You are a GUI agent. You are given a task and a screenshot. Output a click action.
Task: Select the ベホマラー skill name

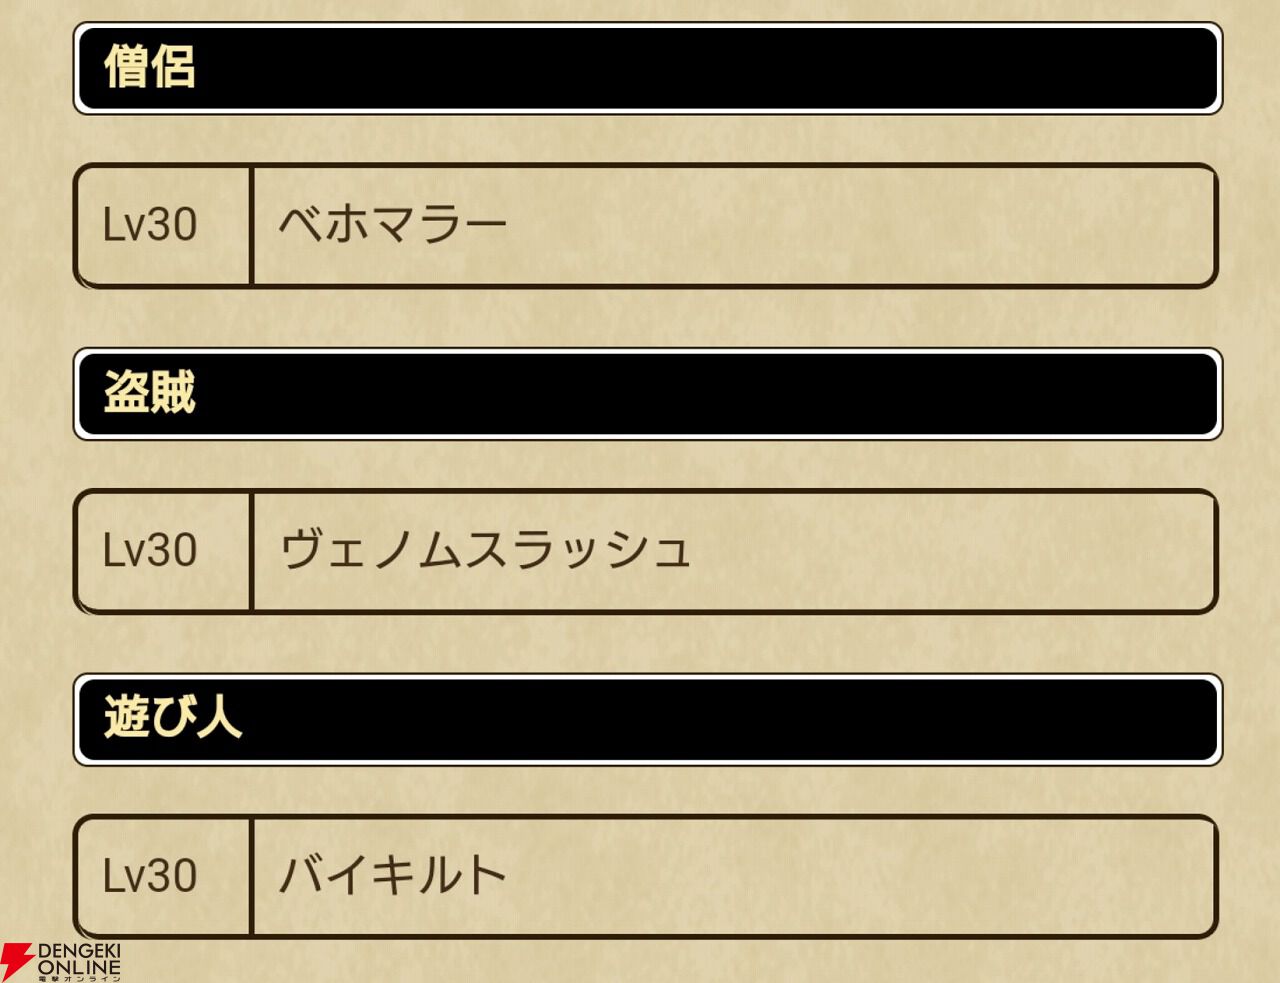[393, 225]
